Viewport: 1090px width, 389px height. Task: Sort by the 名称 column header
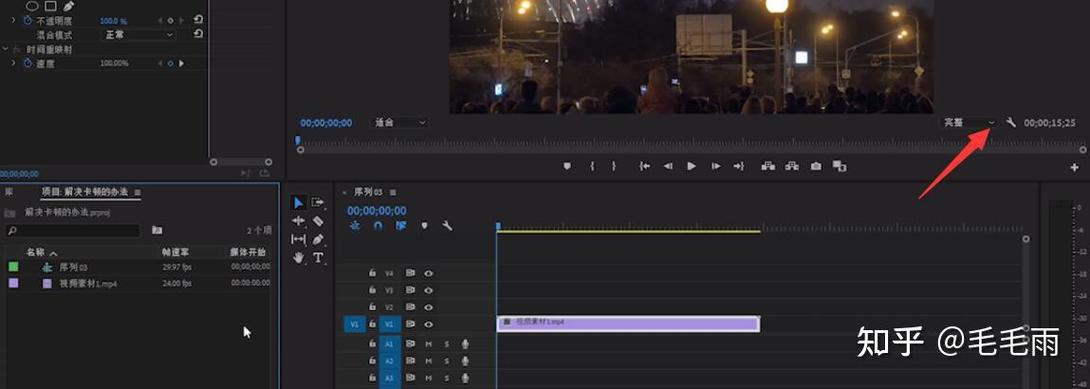click(x=35, y=253)
